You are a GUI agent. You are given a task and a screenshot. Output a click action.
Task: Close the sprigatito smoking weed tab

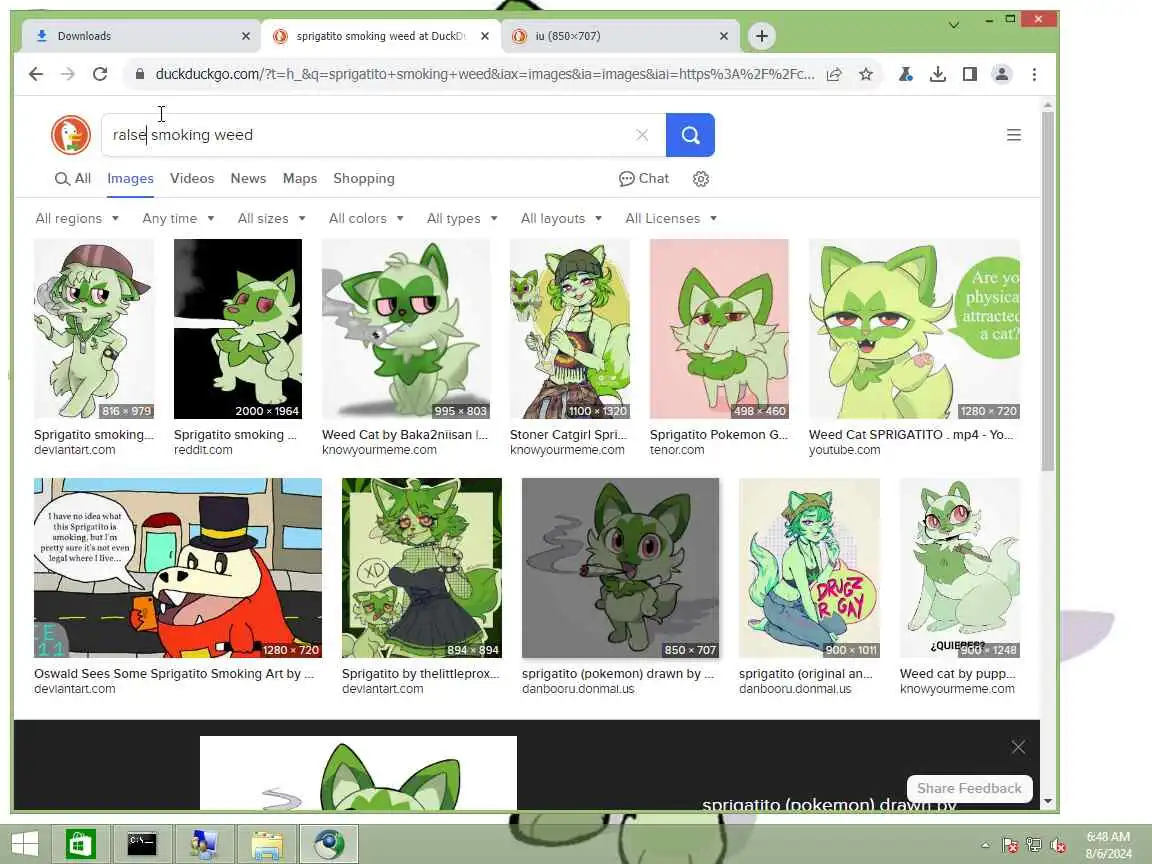(x=485, y=36)
